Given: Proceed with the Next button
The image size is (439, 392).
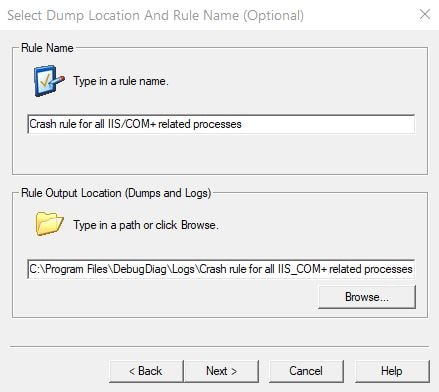Looking at the screenshot, I should tap(221, 371).
